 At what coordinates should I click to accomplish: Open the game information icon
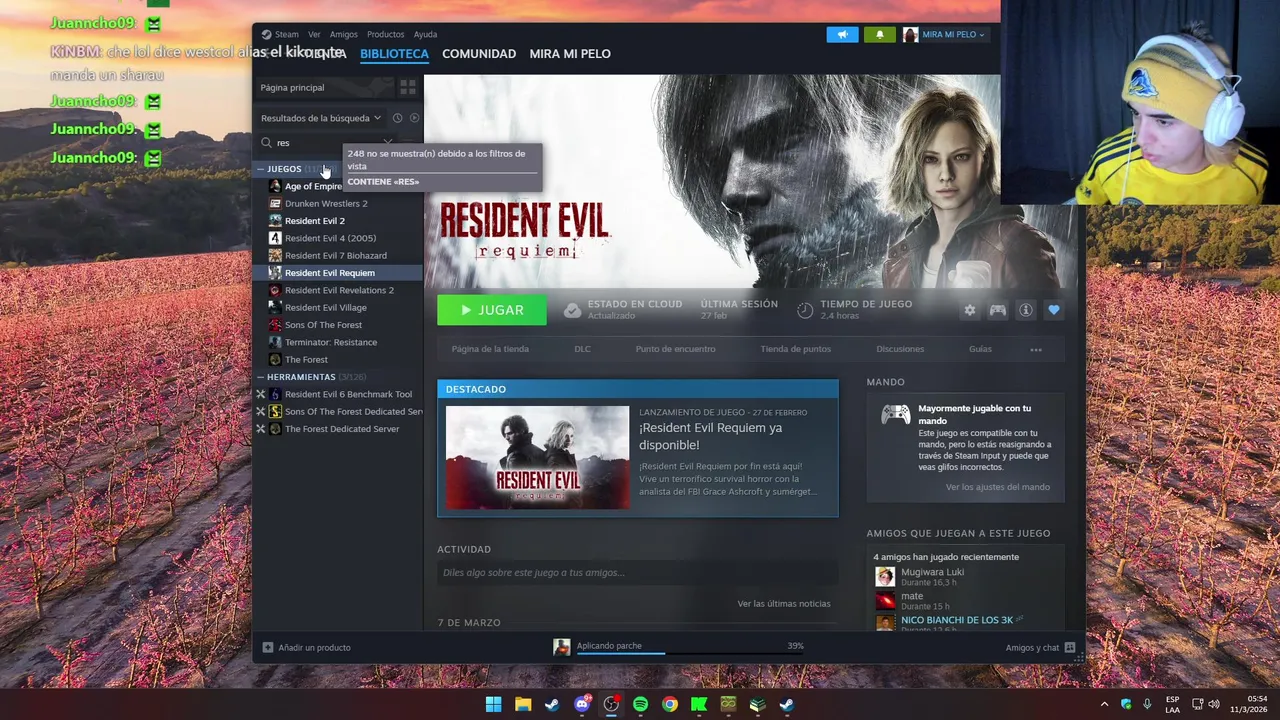click(1025, 310)
